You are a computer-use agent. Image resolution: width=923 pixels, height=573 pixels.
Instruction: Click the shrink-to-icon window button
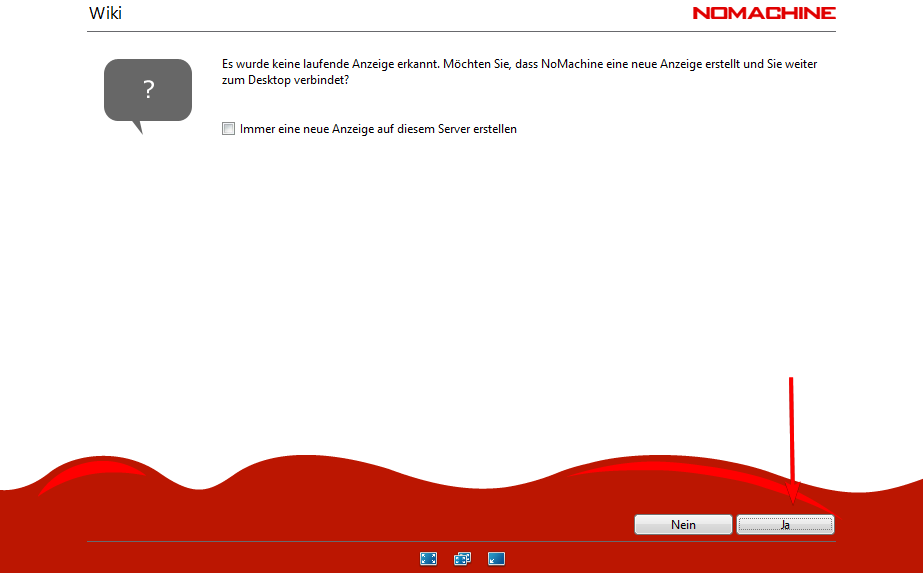[x=496, y=559]
